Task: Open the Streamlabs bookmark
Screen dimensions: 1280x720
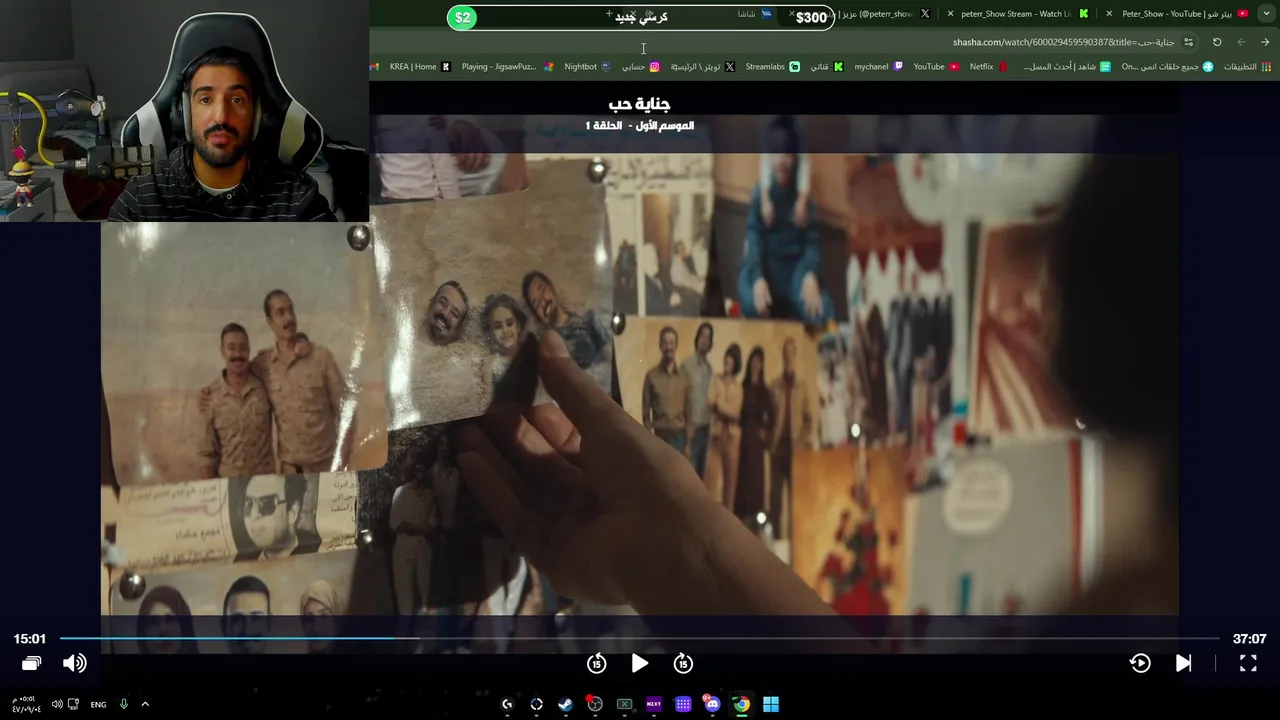Action: tap(772, 67)
